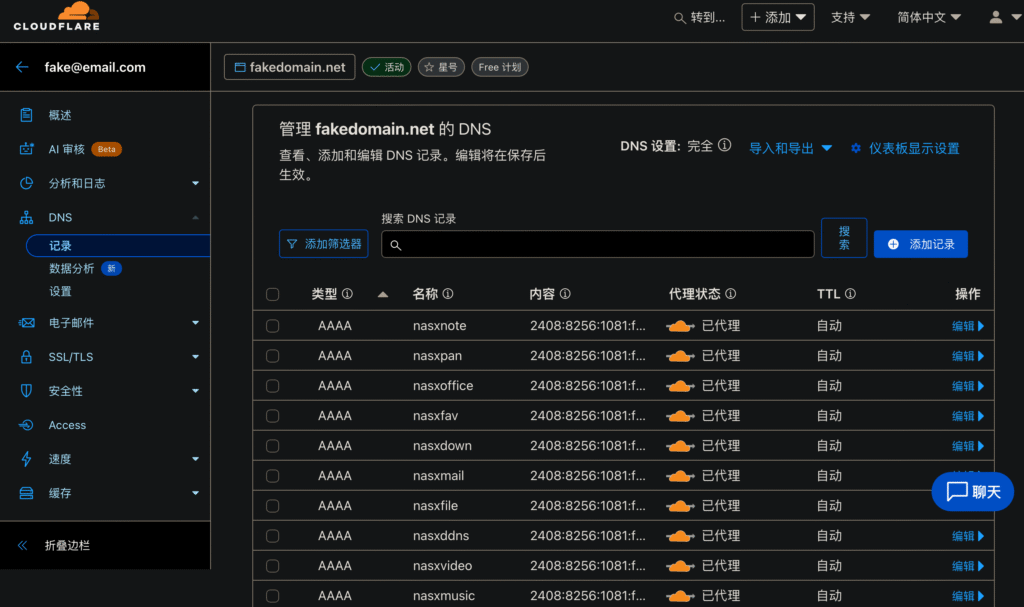Check the box for nasxoffice record
This screenshot has height=607, width=1024.
[x=273, y=386]
